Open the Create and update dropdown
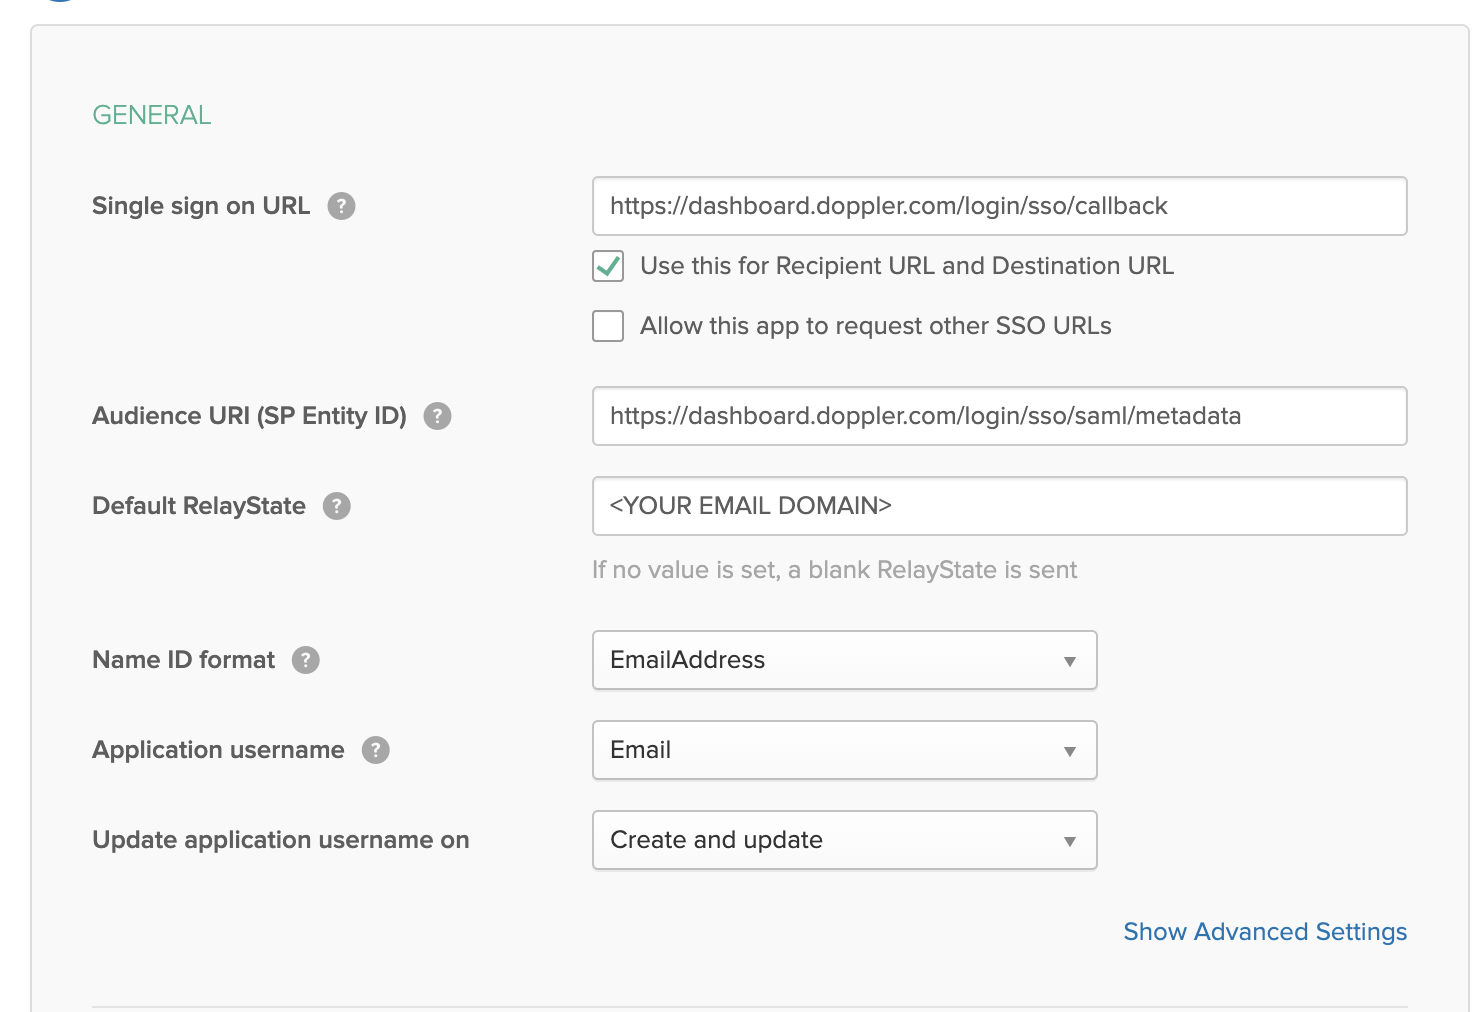The height and width of the screenshot is (1012, 1480). pos(844,840)
